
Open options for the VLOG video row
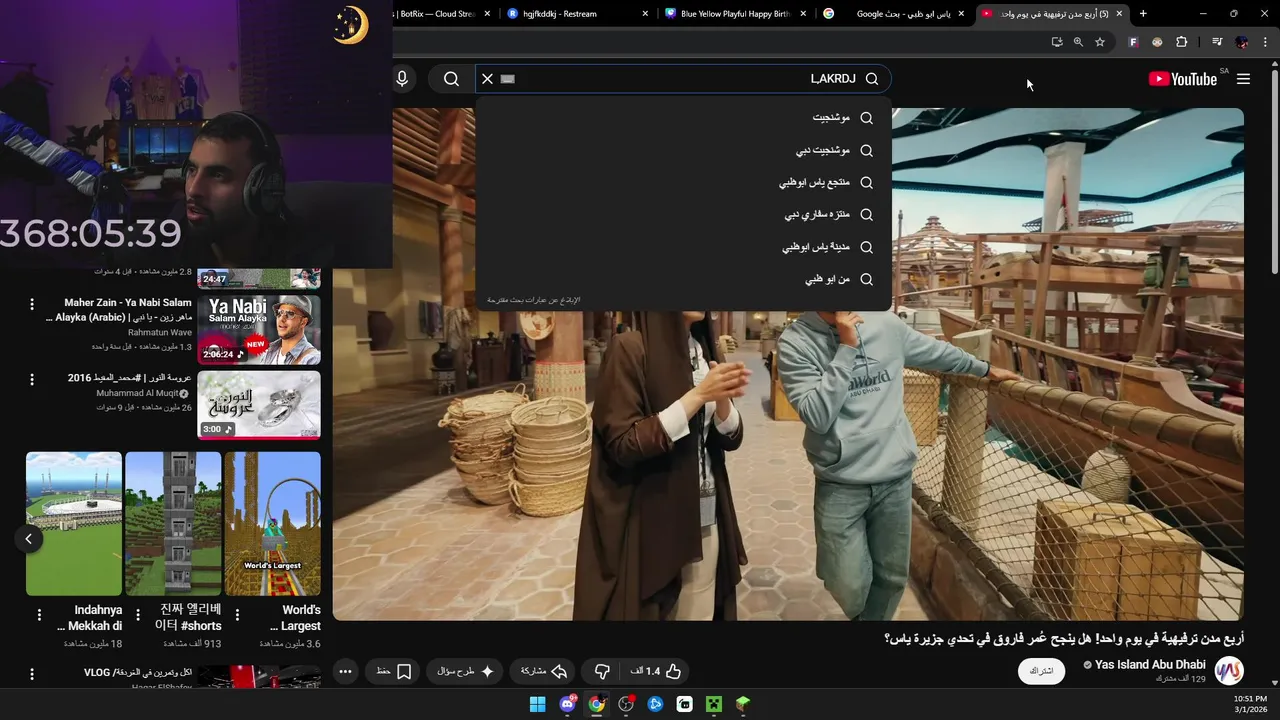click(x=31, y=674)
